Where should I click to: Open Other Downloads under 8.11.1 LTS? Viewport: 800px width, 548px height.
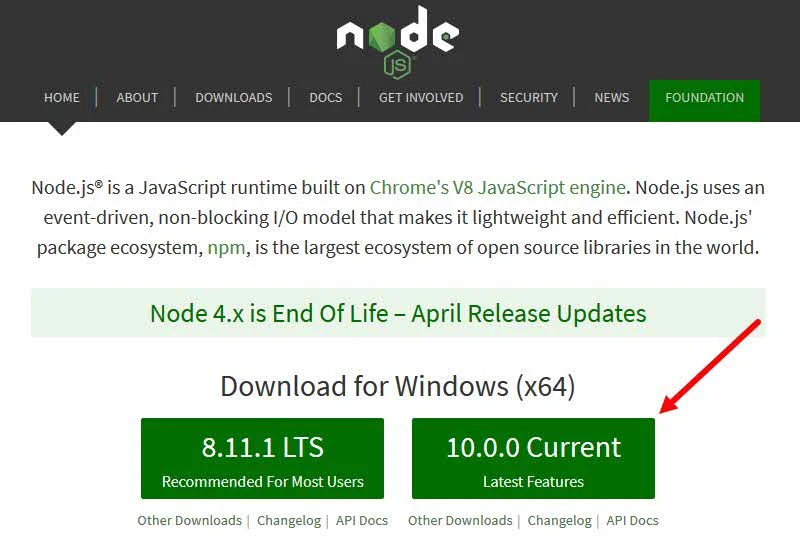pos(189,520)
